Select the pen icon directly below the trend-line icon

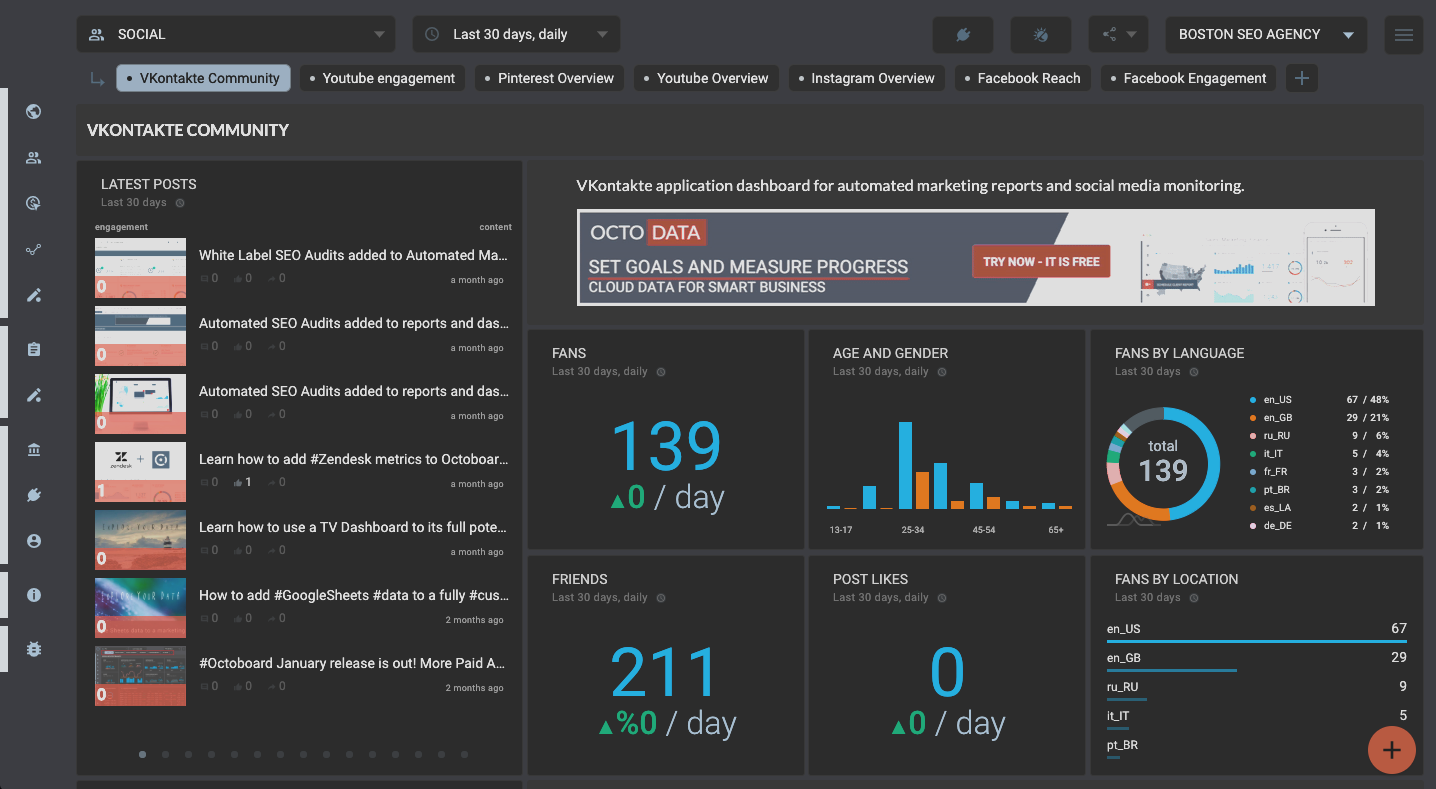pyautogui.click(x=34, y=295)
